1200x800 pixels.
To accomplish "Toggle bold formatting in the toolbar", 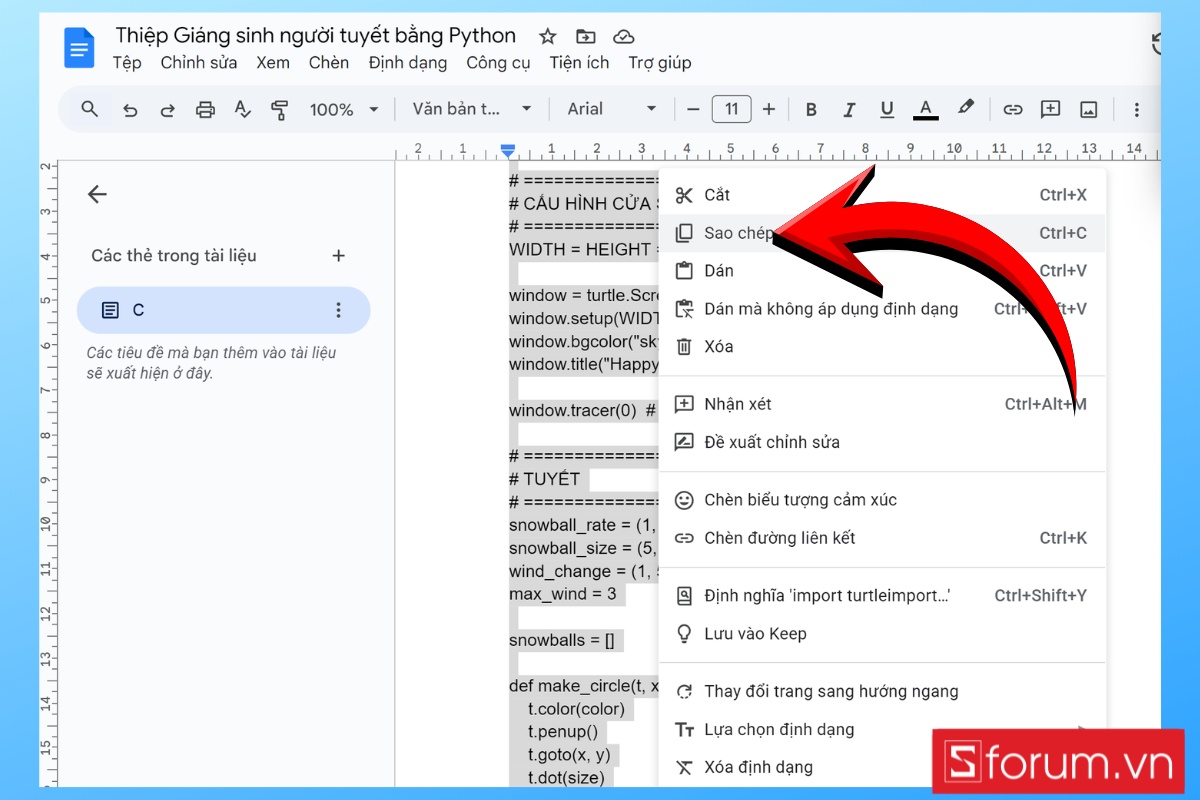I will pos(811,109).
